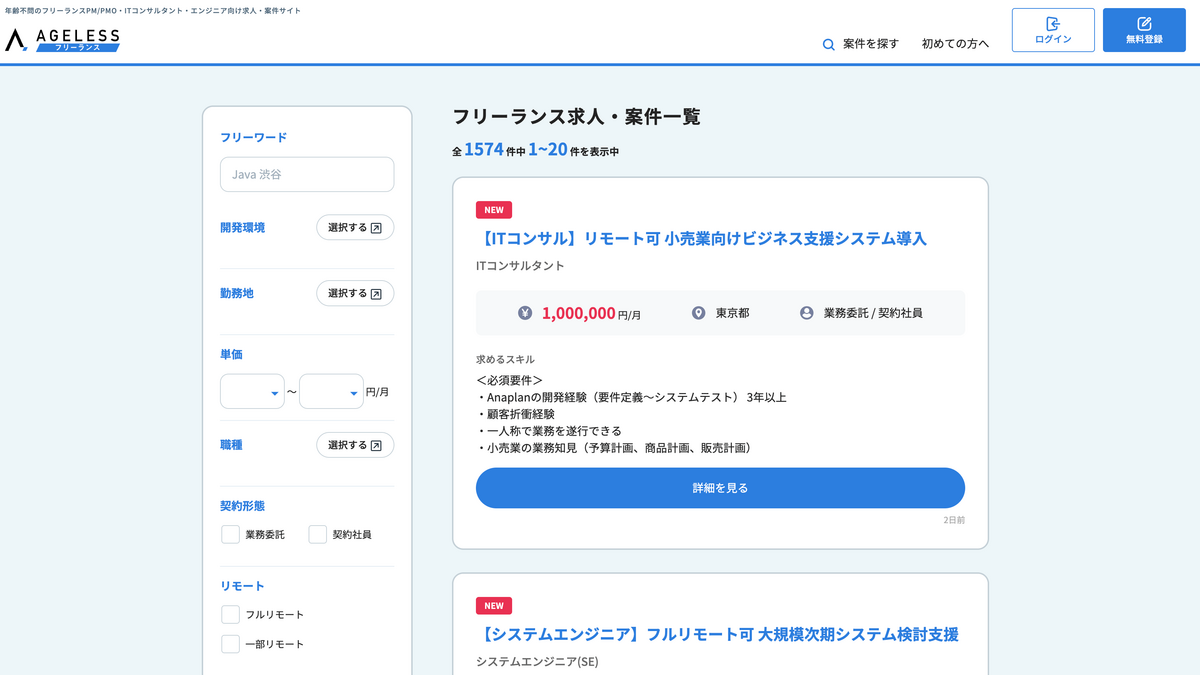Click the 契約形態 filter heading

coord(242,506)
